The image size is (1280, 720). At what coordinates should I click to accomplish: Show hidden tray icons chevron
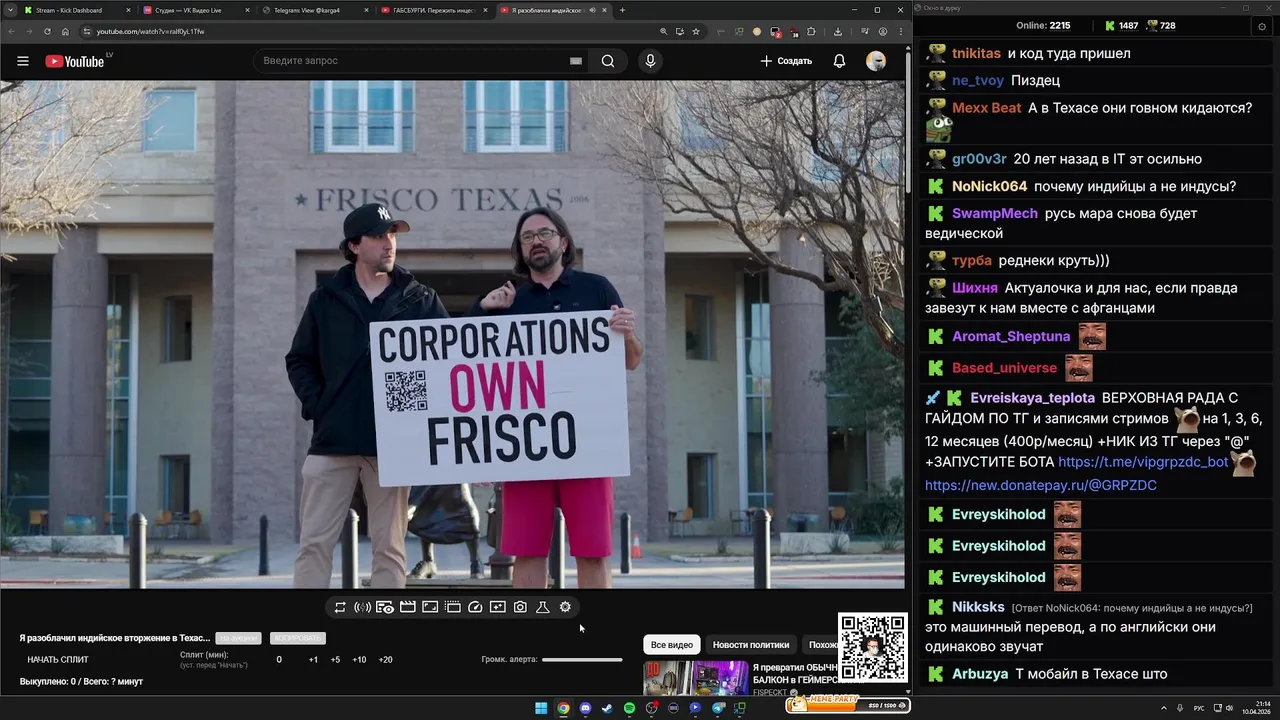click(1166, 707)
